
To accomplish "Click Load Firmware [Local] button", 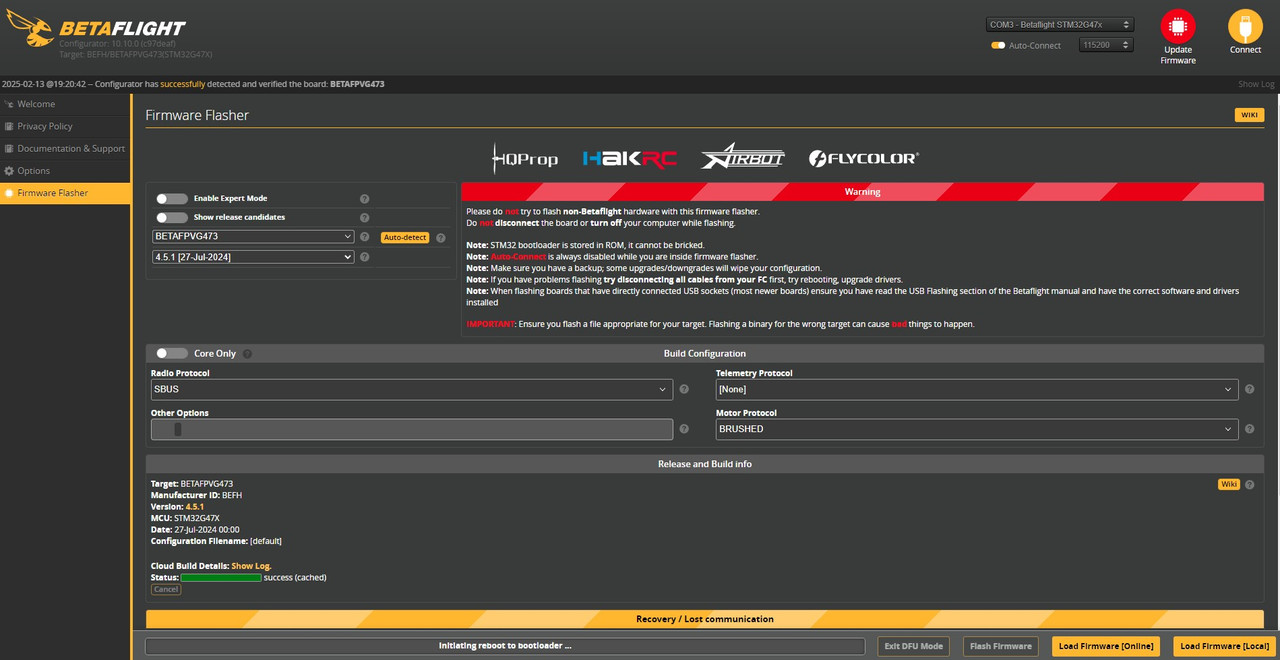I will [1225, 646].
